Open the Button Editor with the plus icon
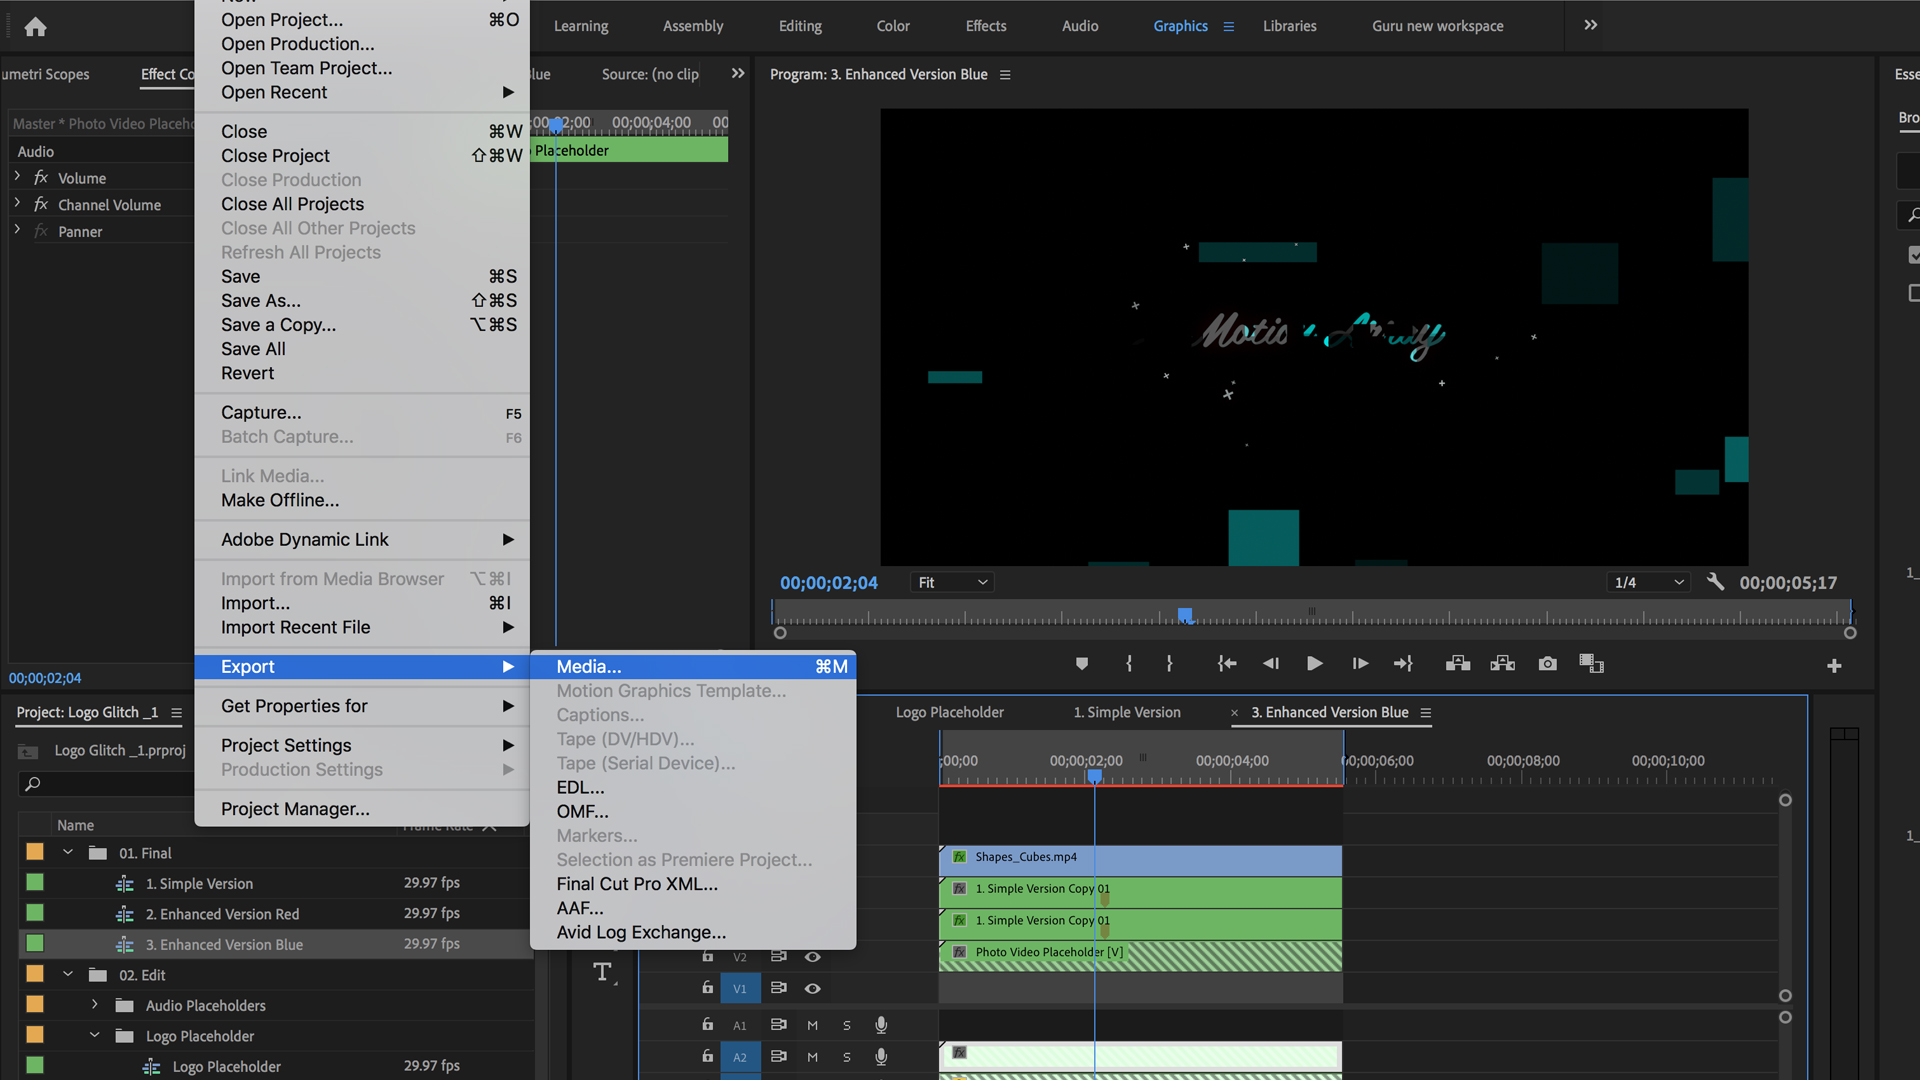 click(1834, 665)
